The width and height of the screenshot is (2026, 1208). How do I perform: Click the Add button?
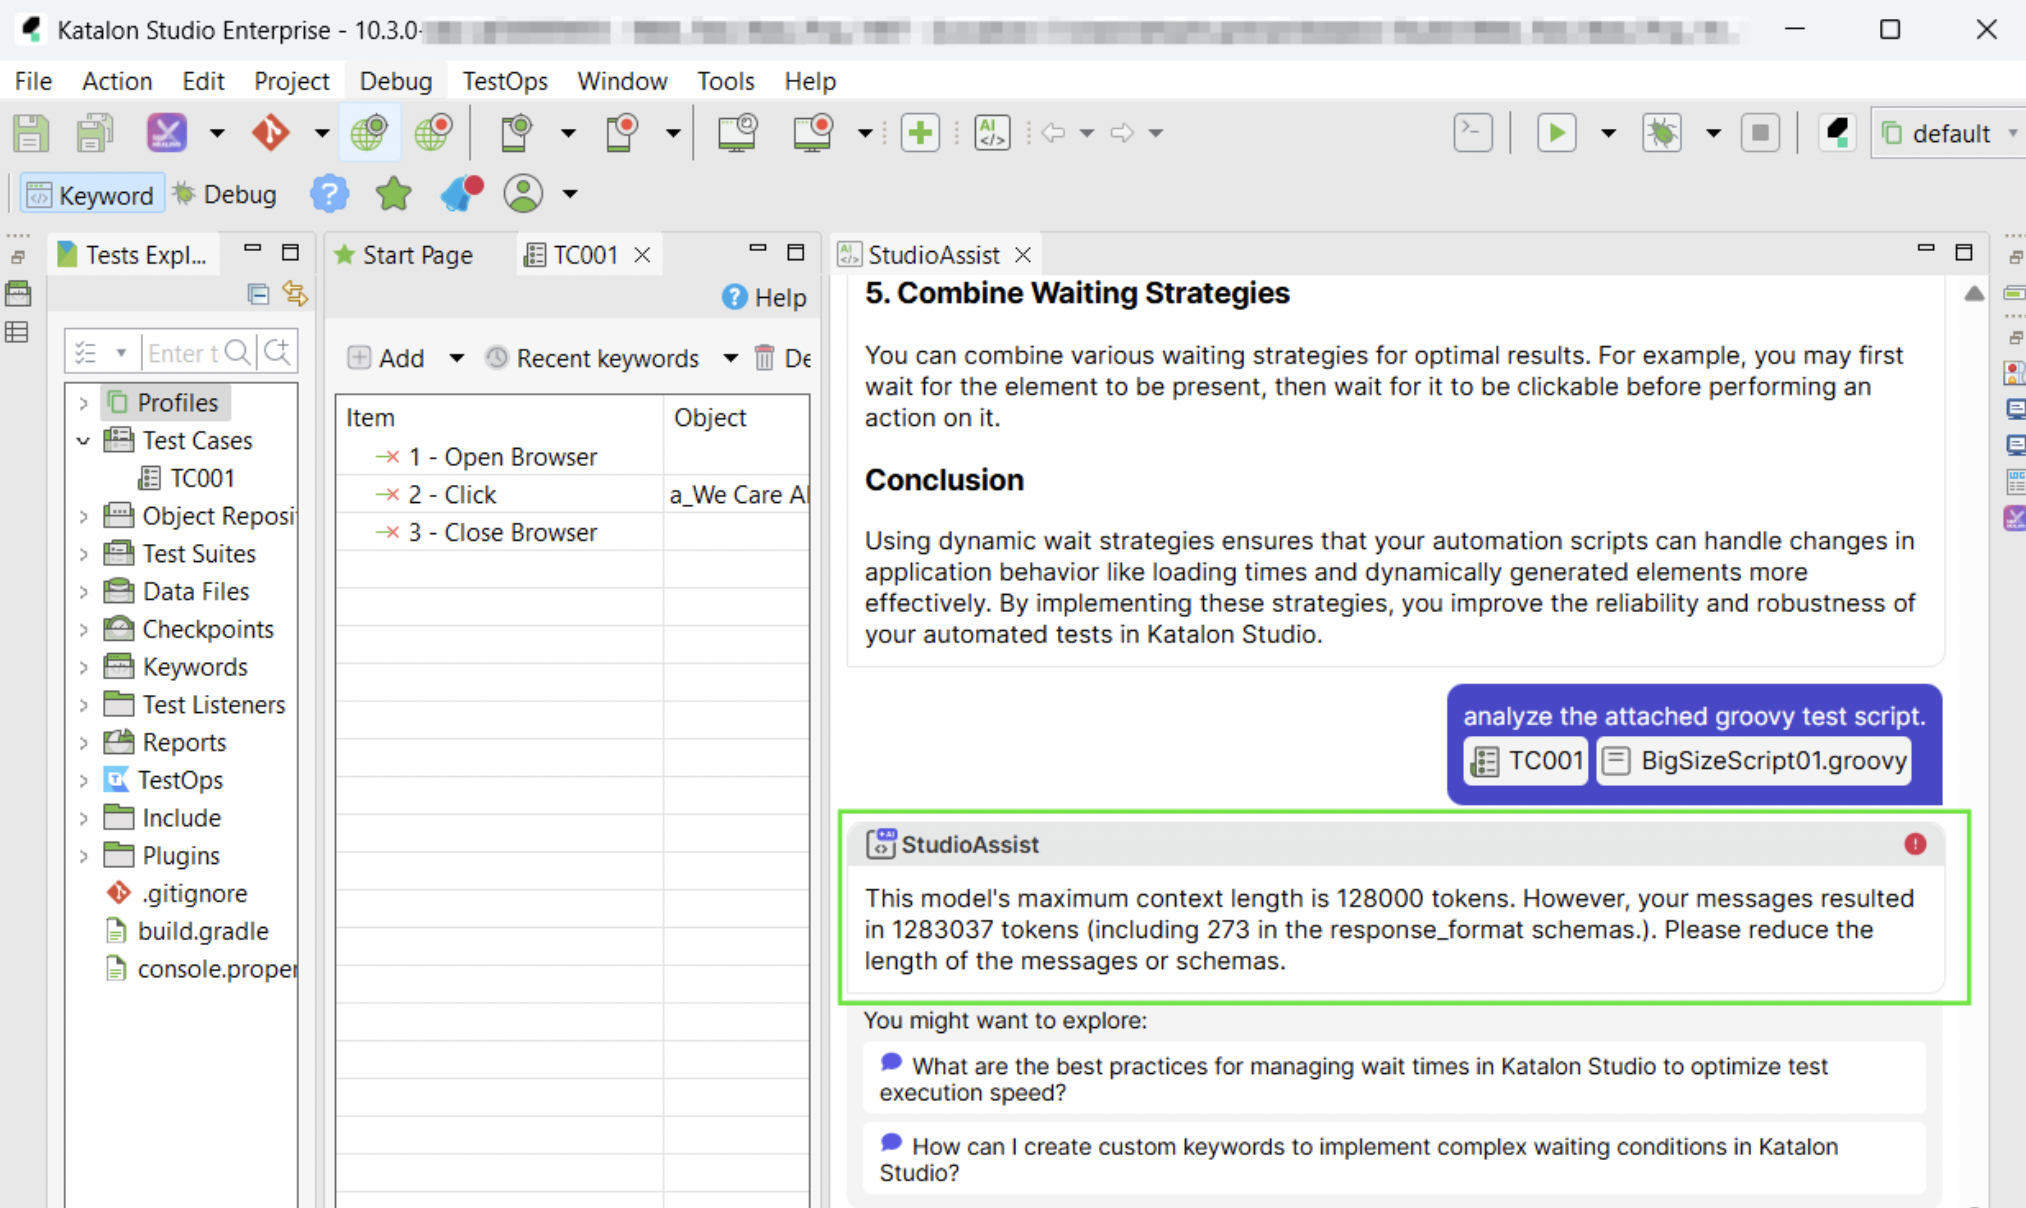pos(386,358)
